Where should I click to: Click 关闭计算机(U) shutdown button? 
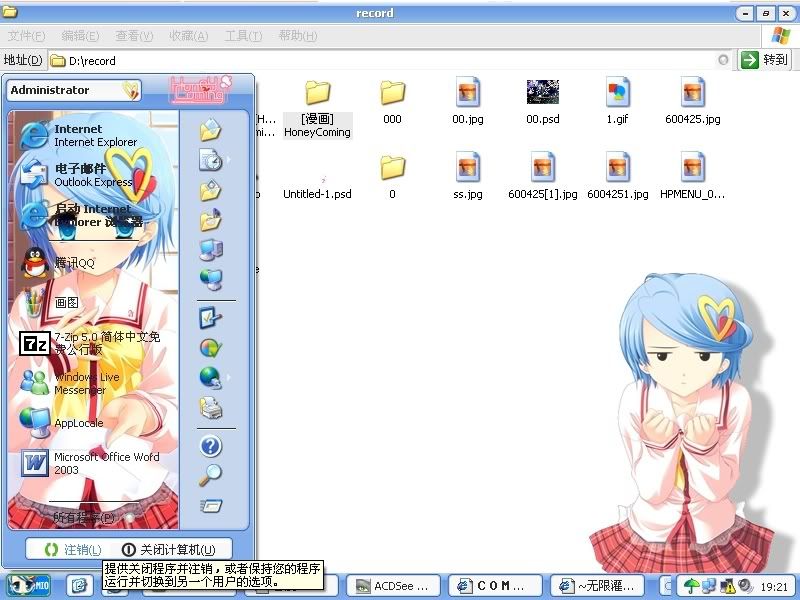pyautogui.click(x=168, y=550)
